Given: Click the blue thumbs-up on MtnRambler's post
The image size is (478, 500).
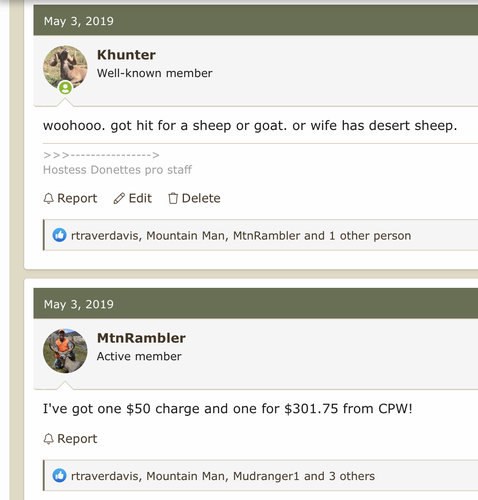Looking at the screenshot, I should (59, 476).
